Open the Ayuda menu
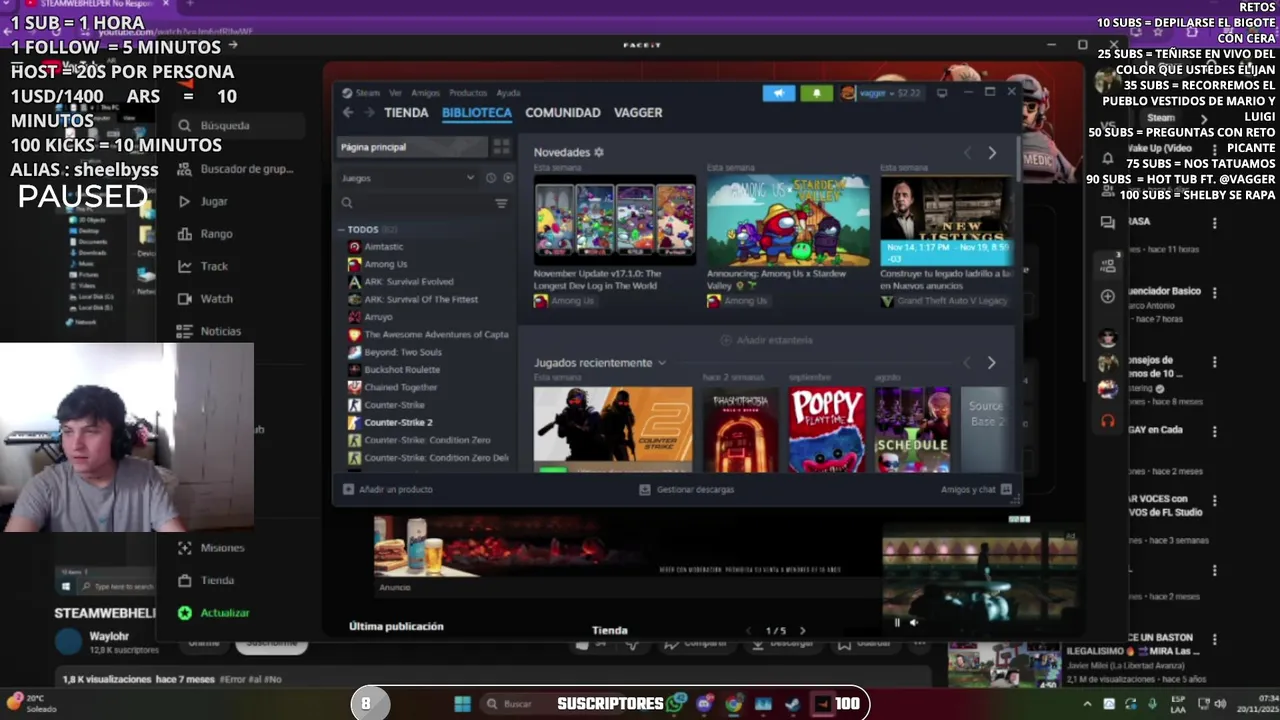1280x720 pixels. (x=508, y=93)
